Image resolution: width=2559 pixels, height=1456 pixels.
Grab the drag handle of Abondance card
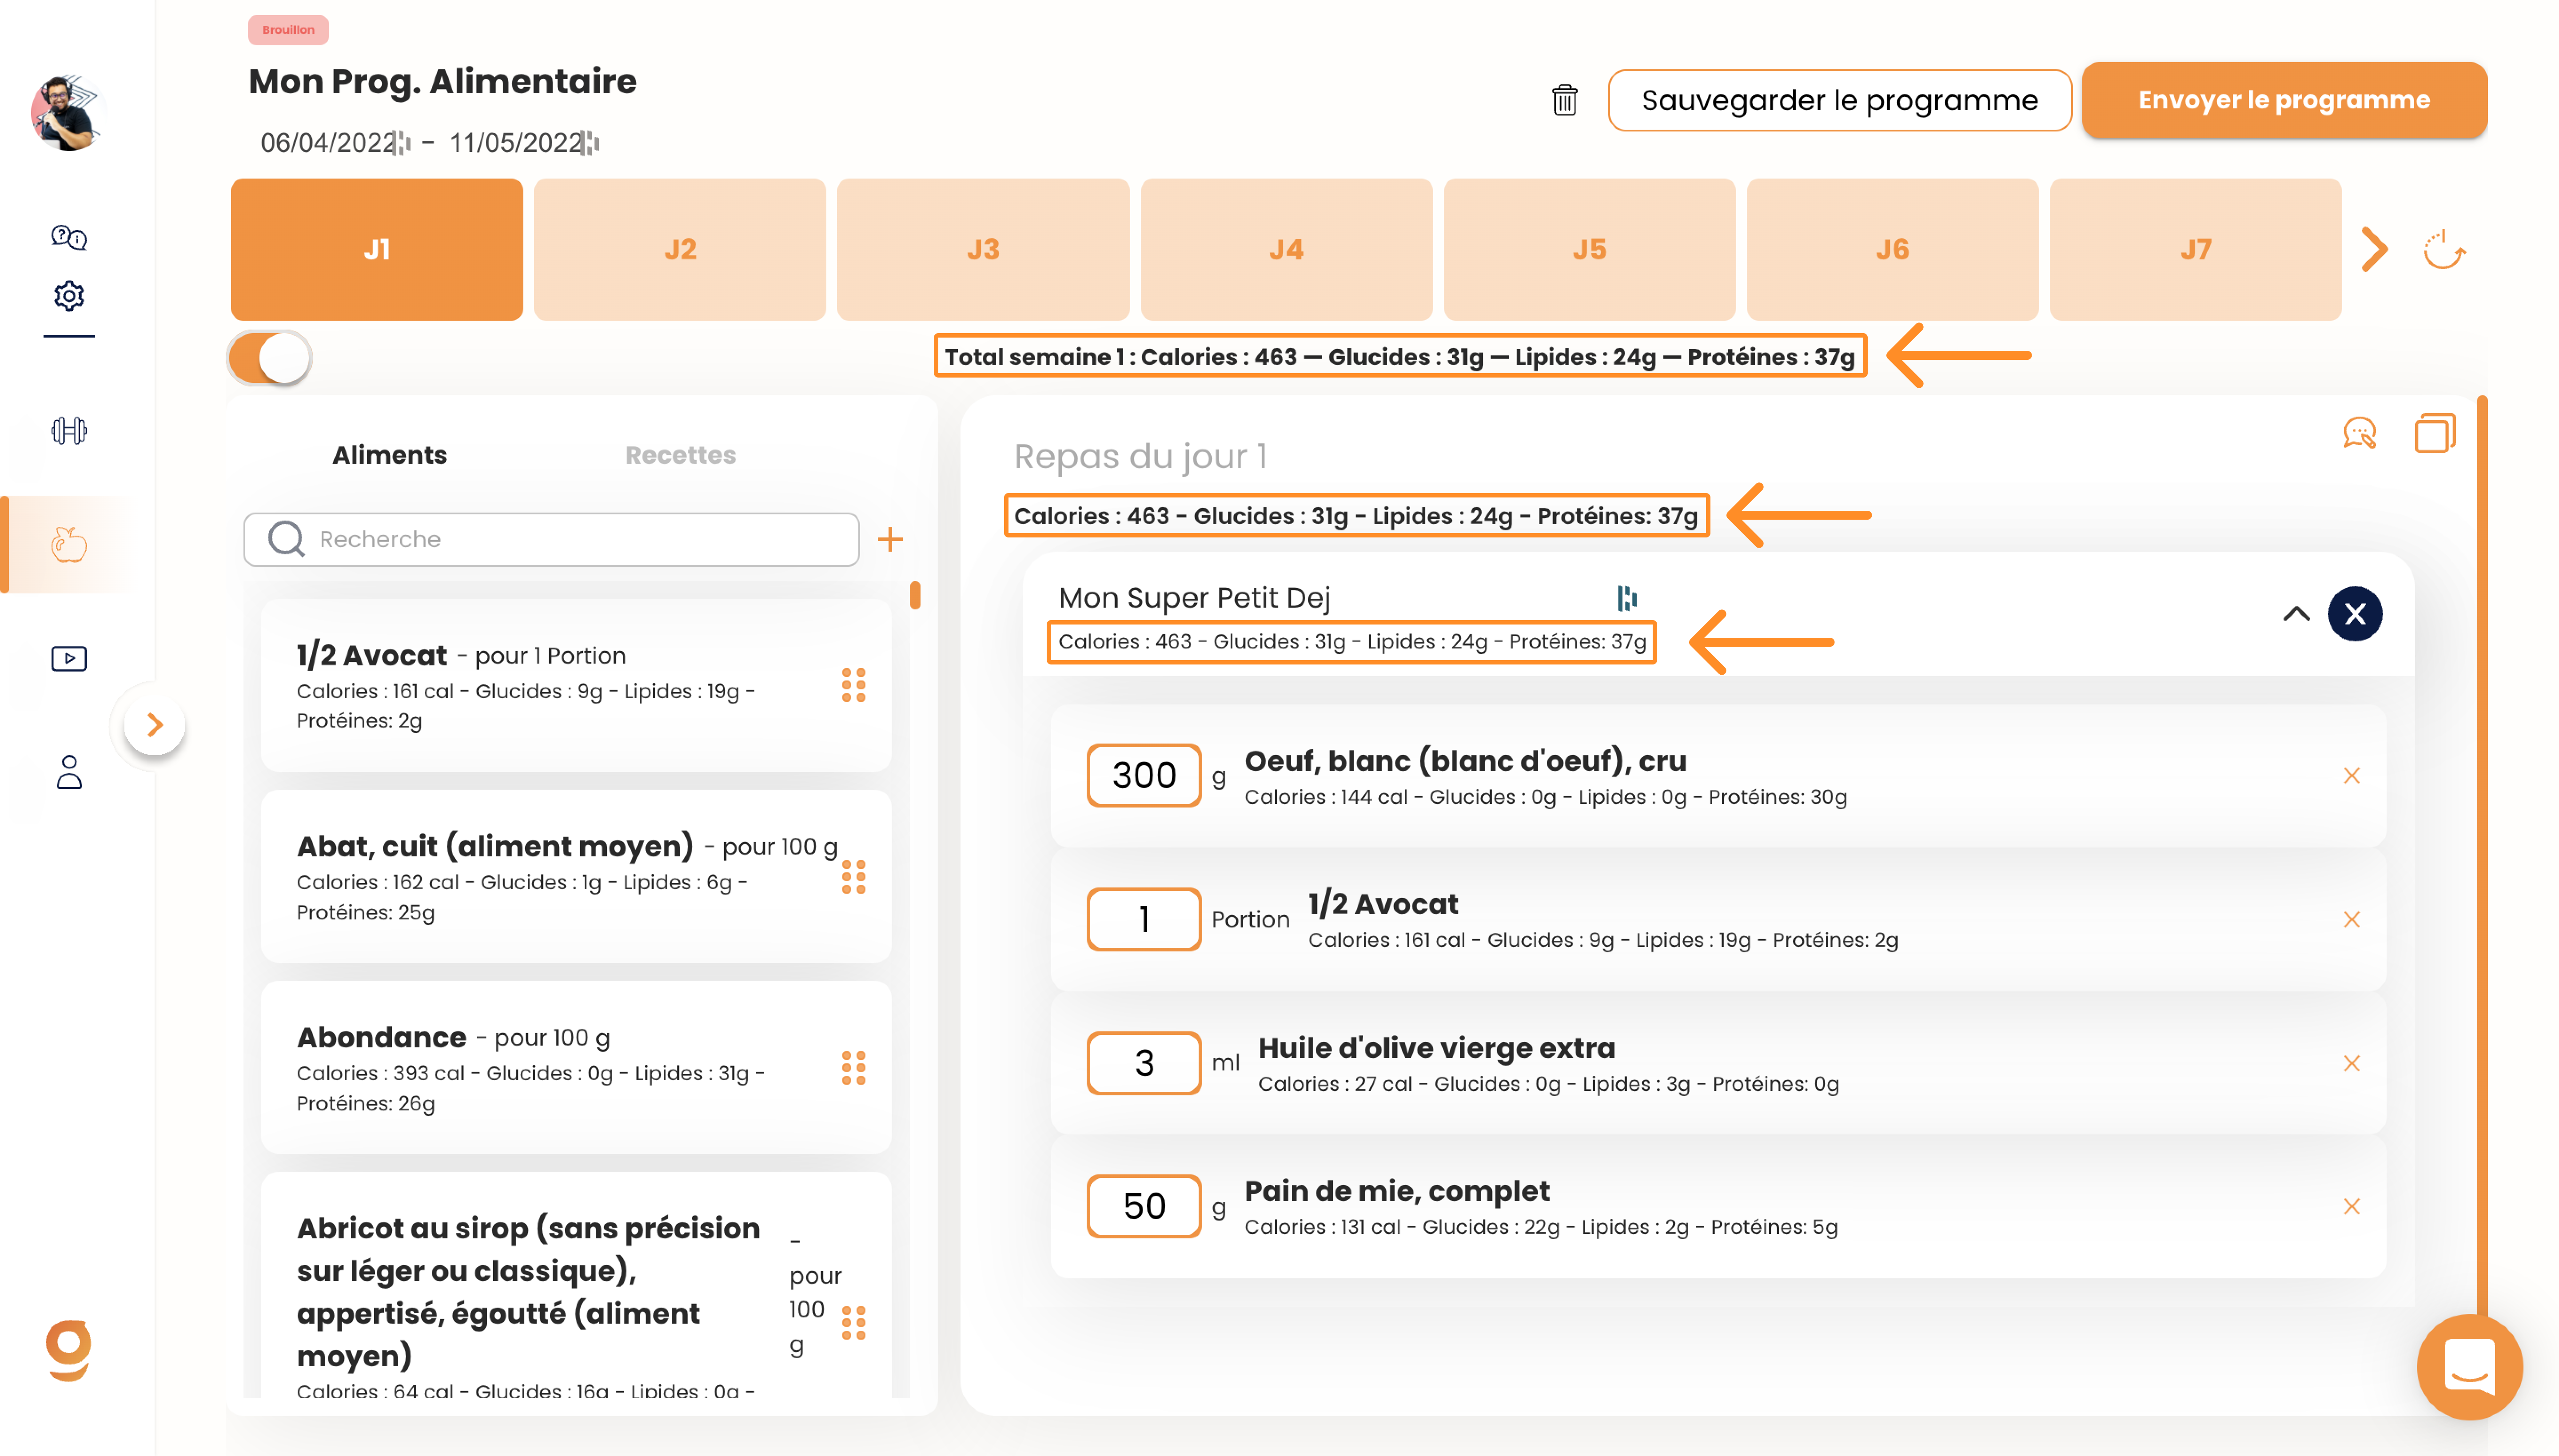pyautogui.click(x=853, y=1068)
